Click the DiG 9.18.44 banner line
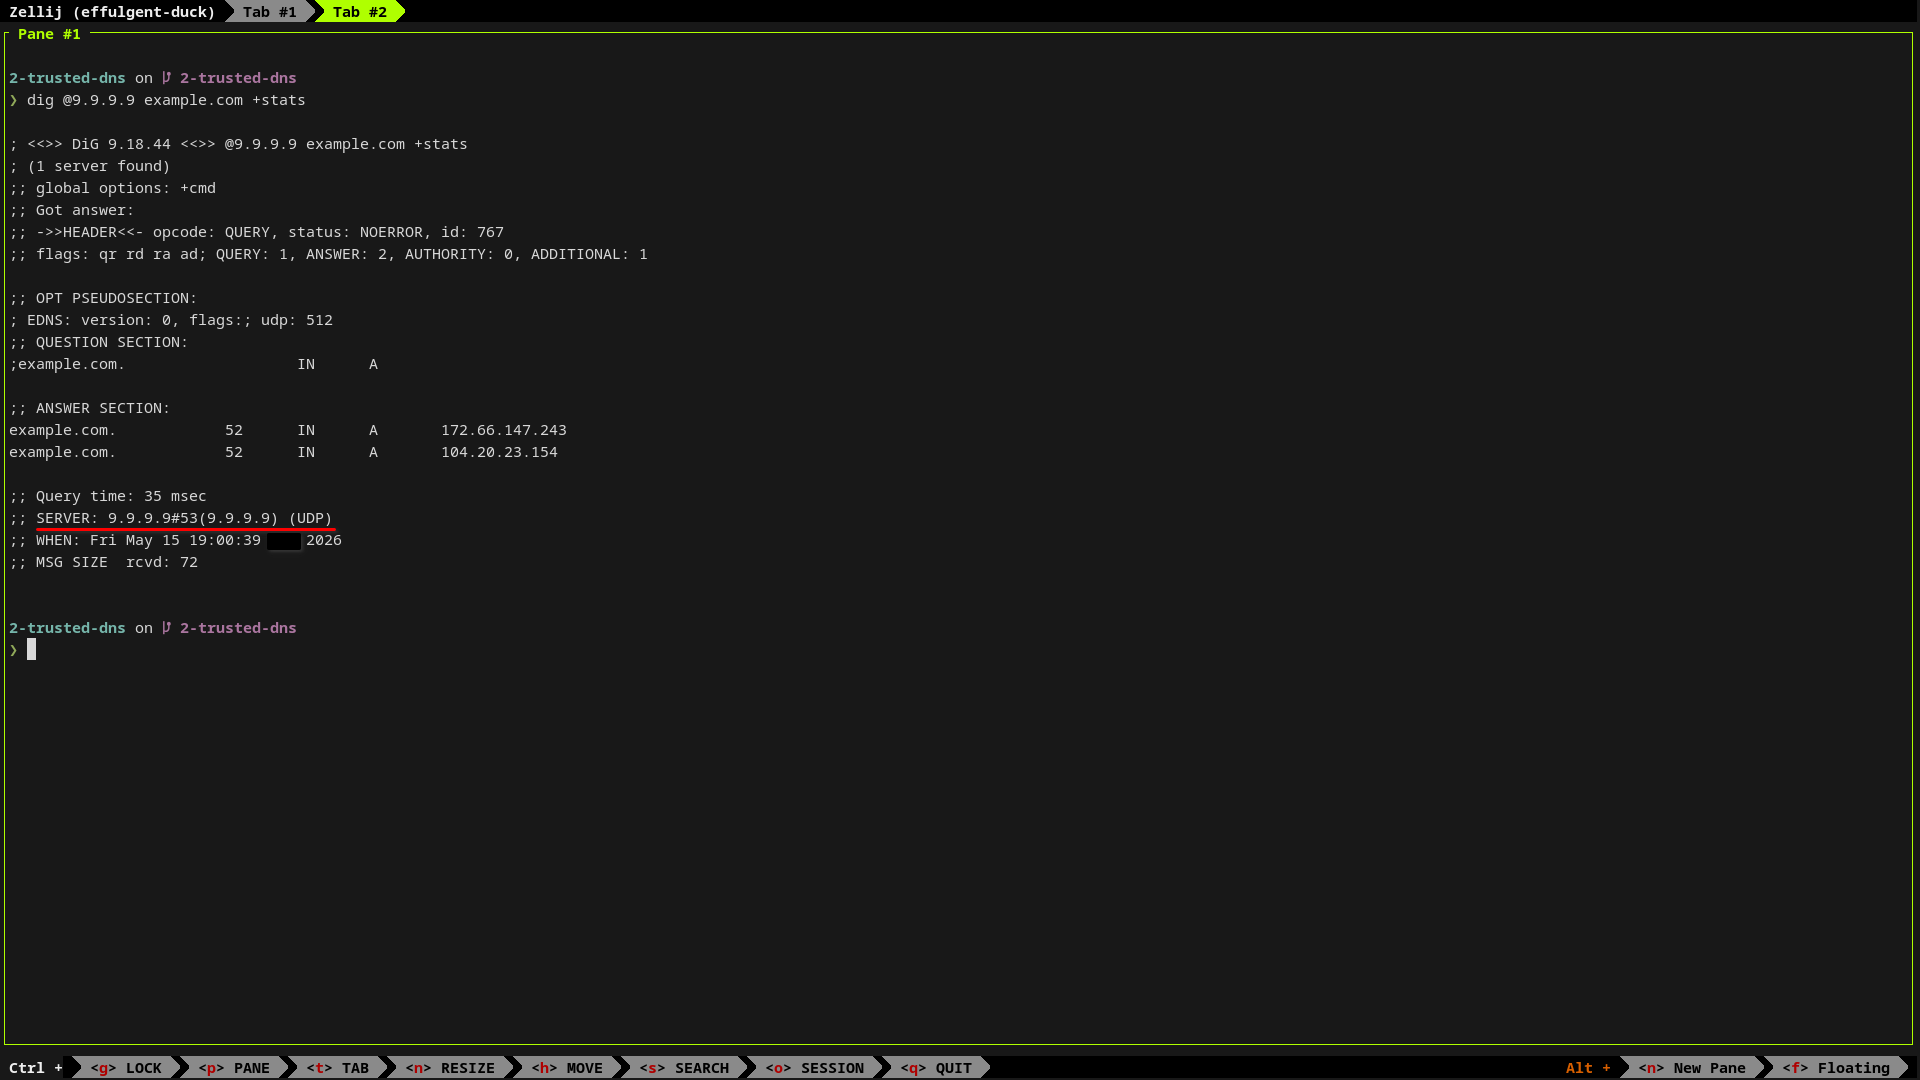The height and width of the screenshot is (1080, 1920). (x=239, y=144)
